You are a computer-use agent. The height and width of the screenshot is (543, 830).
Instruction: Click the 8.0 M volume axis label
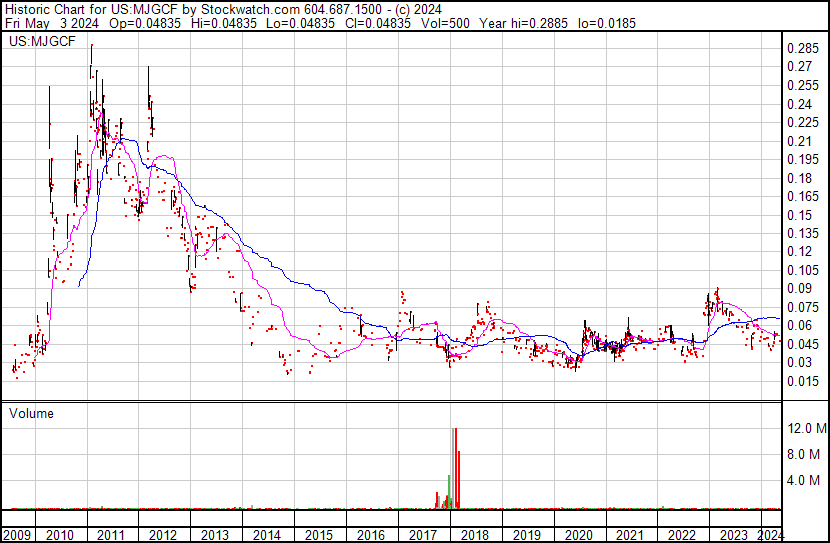(804, 454)
